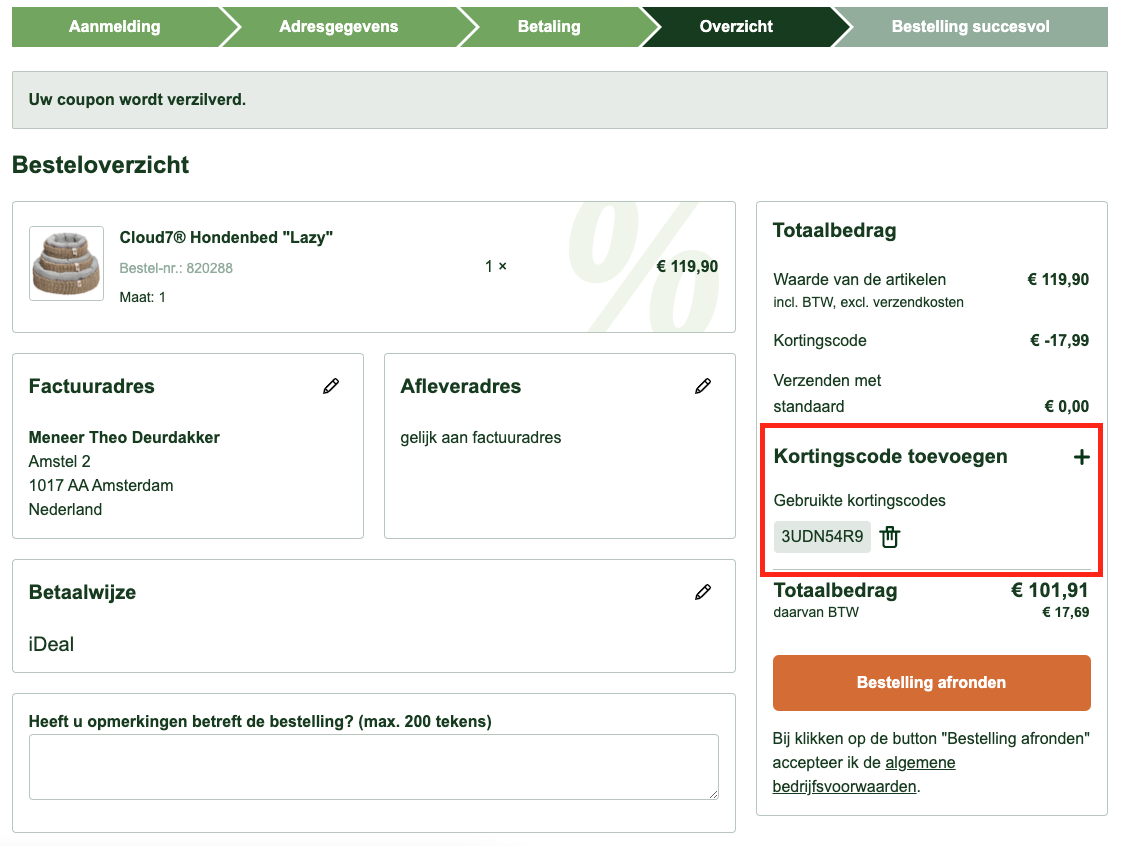Viewport: 1126px width, 846px height.
Task: Return to the Adresgegevens step
Action: click(x=339, y=27)
